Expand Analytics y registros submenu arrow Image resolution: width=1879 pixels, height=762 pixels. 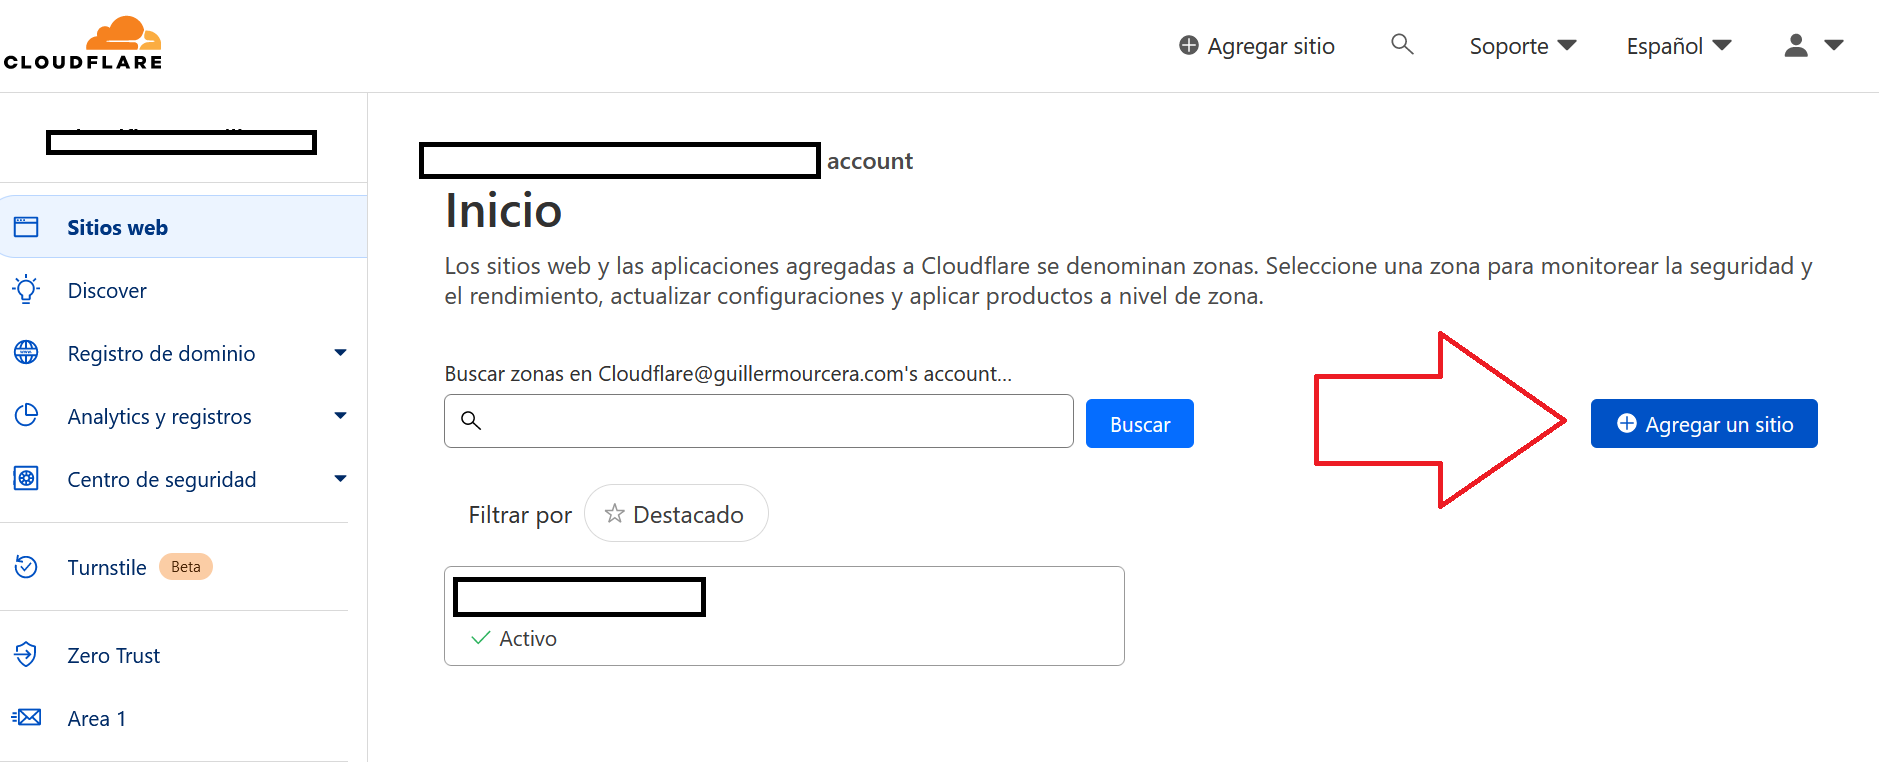point(340,416)
